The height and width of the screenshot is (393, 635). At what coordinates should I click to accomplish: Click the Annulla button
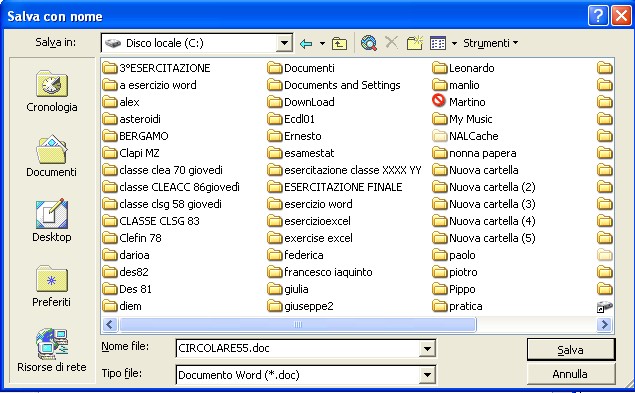(571, 374)
